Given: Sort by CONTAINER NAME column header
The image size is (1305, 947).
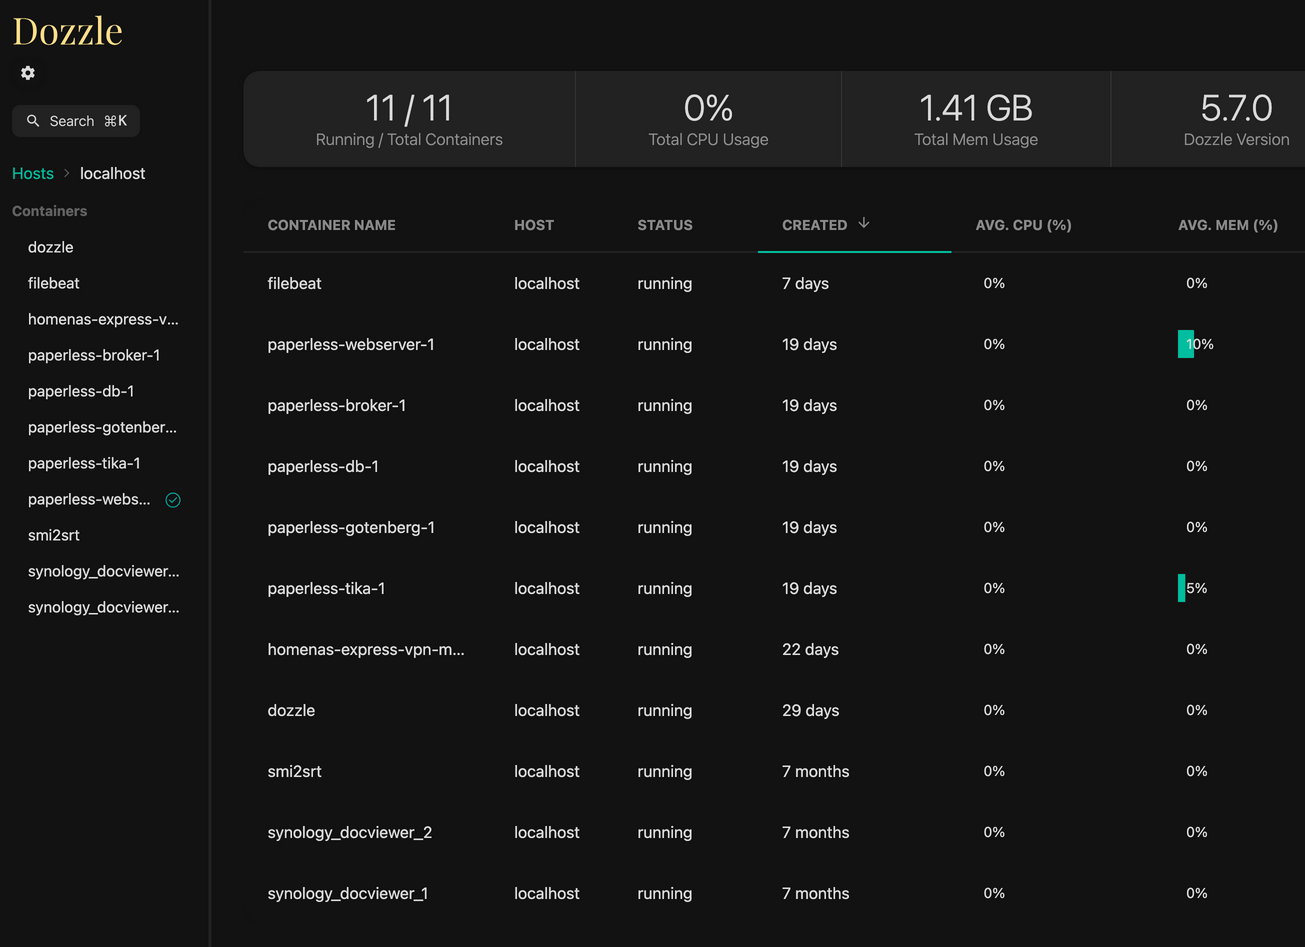Looking at the screenshot, I should pyautogui.click(x=331, y=225).
